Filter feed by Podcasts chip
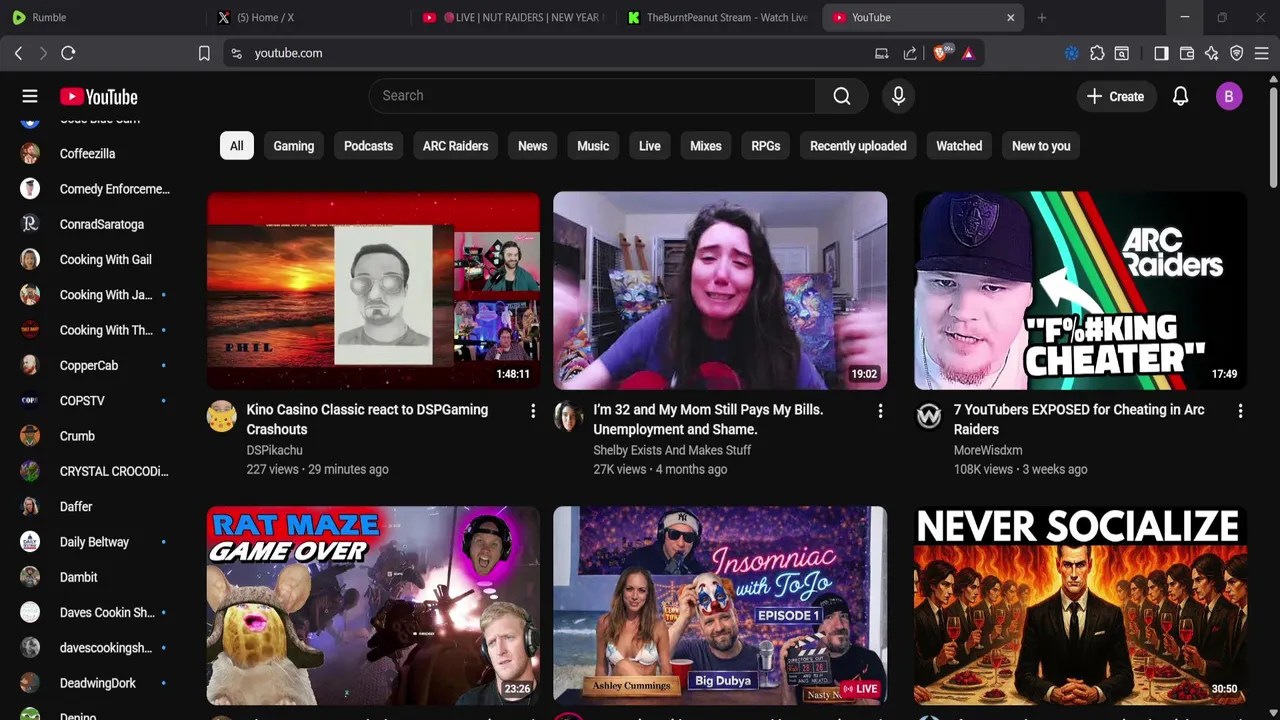1280x720 pixels. point(368,146)
